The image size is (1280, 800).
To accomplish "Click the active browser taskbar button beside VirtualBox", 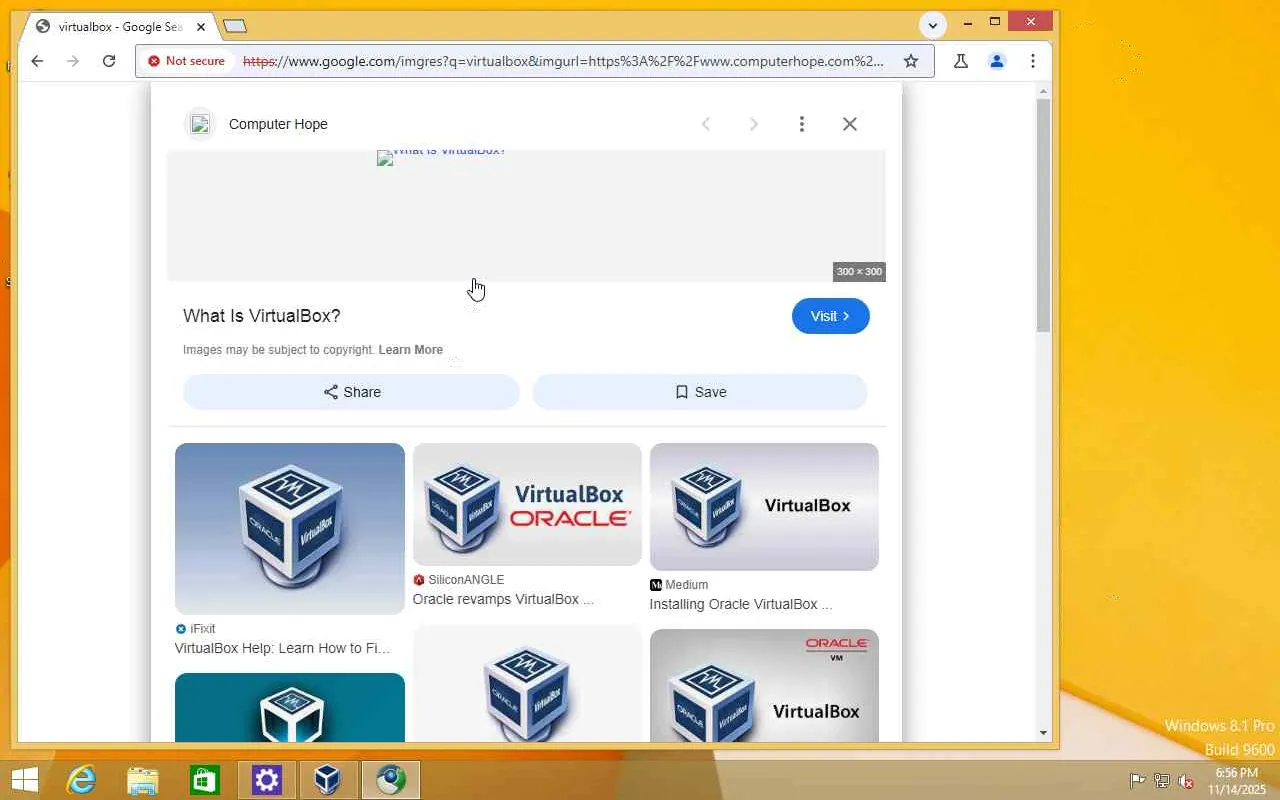I will click(x=391, y=780).
